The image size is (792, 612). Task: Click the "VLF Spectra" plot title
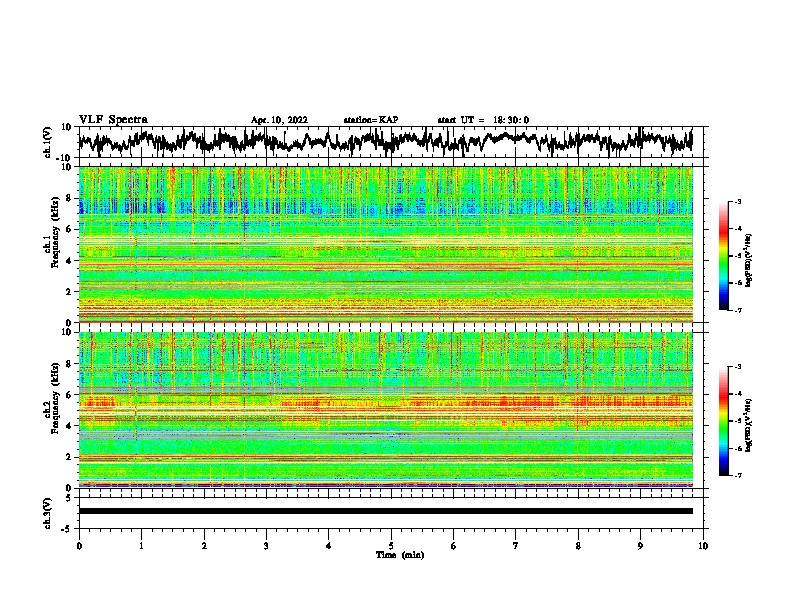pos(113,119)
